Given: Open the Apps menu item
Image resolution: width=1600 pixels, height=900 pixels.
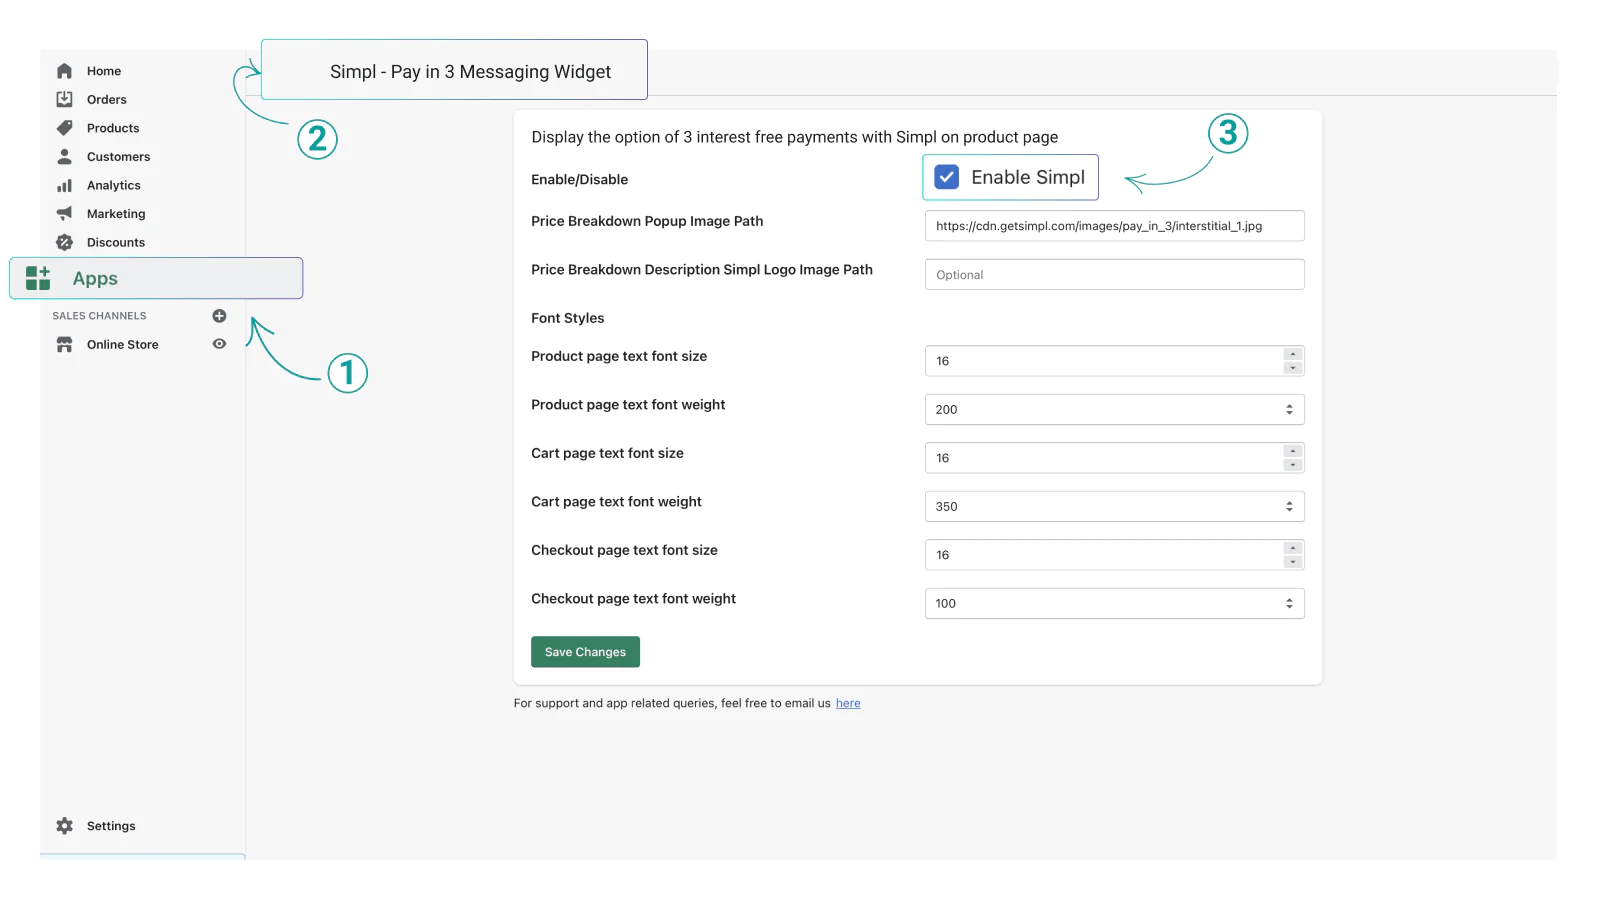Looking at the screenshot, I should point(95,279).
